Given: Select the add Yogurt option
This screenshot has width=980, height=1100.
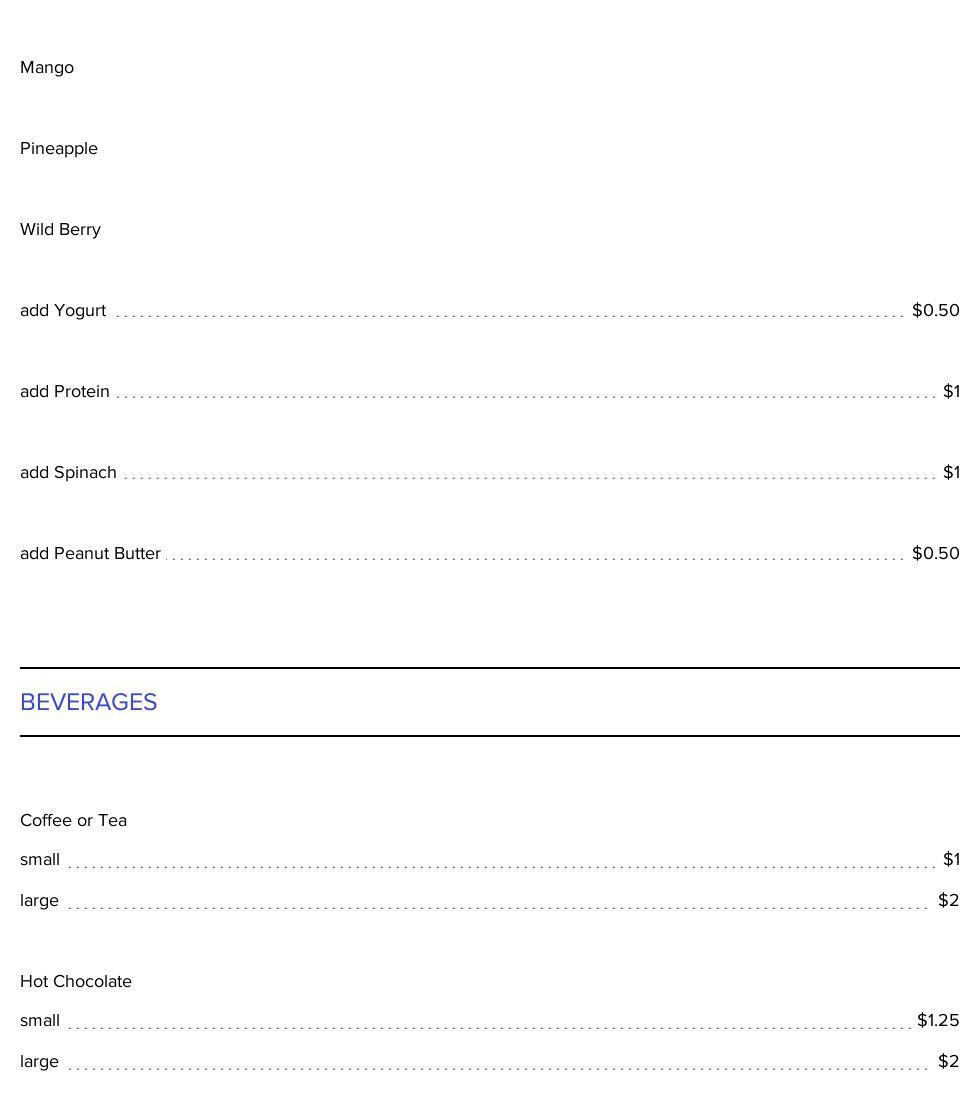Looking at the screenshot, I should tap(63, 310).
